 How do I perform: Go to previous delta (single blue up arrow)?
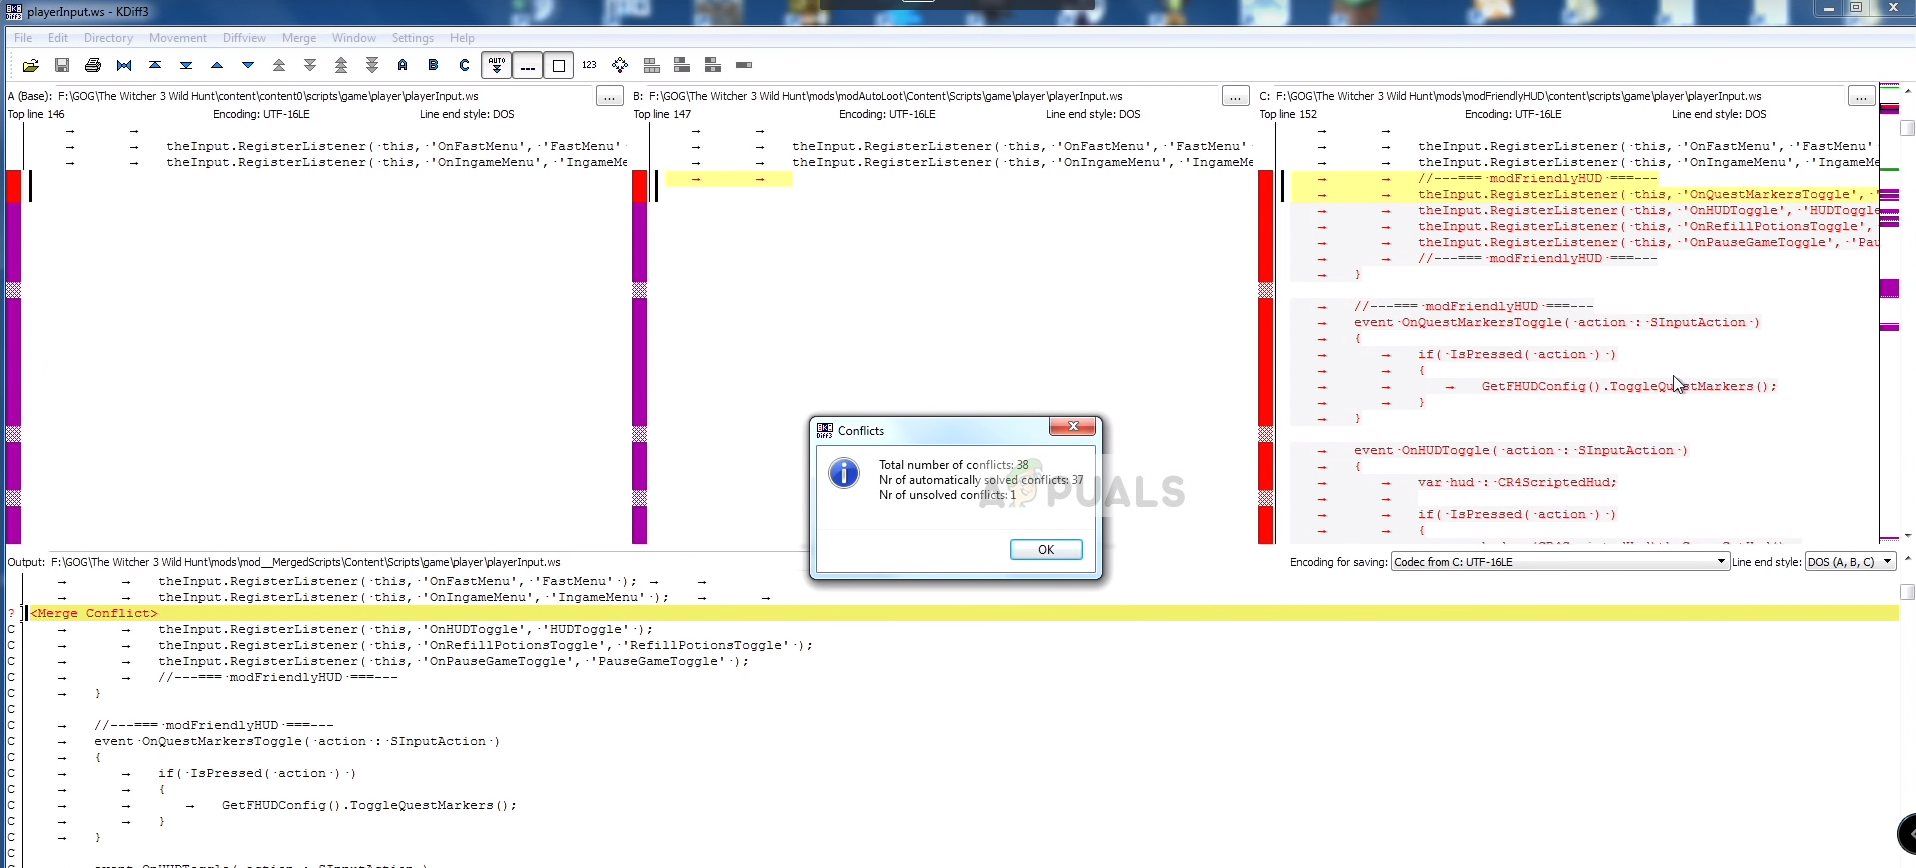pos(217,65)
